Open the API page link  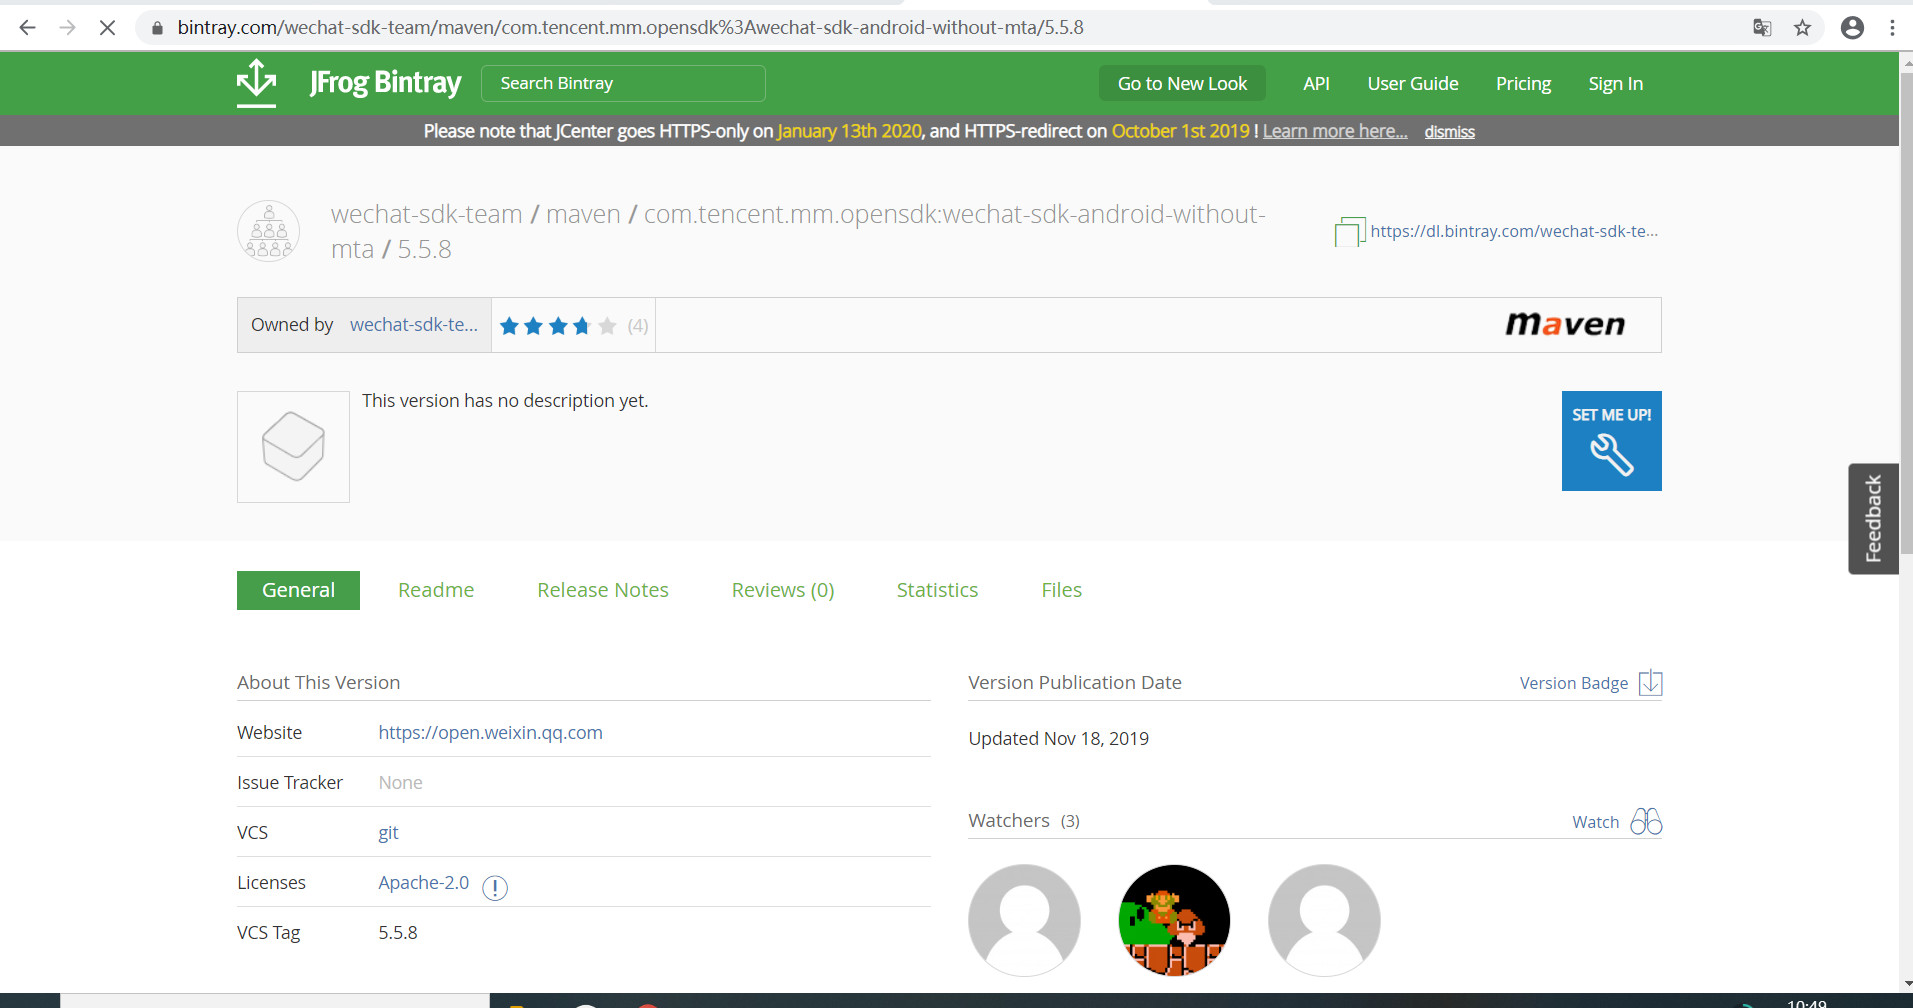pyautogui.click(x=1316, y=84)
